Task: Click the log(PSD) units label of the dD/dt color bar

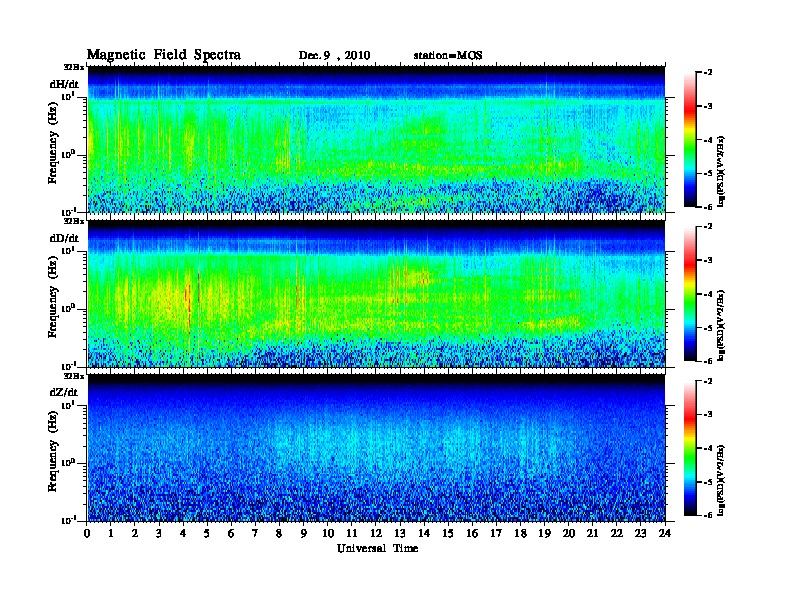Action: tap(722, 326)
